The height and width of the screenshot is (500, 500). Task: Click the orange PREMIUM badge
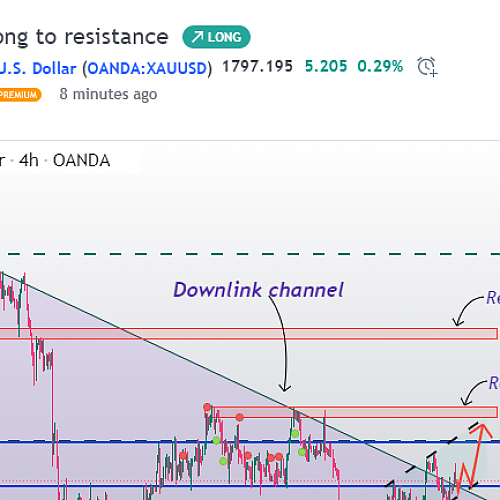point(19,95)
